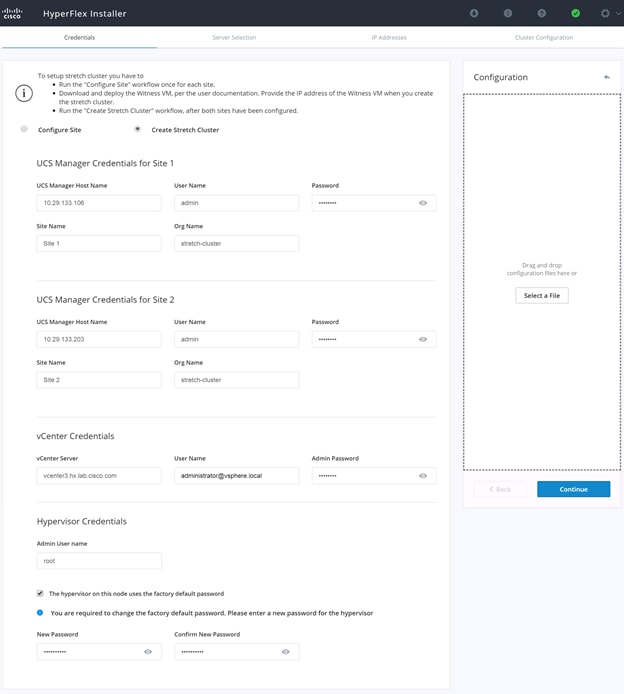Click Select a File button
624x694 pixels.
tap(542, 295)
